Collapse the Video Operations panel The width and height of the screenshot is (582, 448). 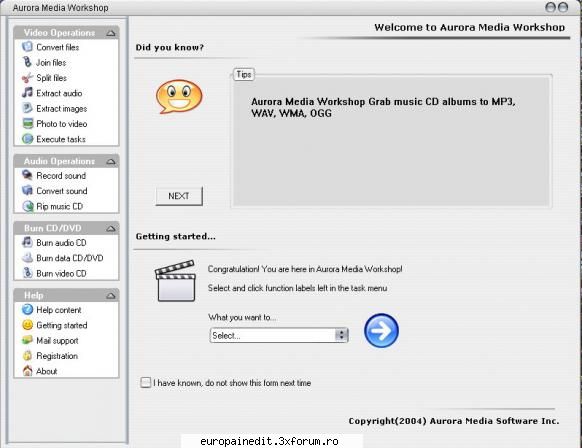[x=111, y=33]
